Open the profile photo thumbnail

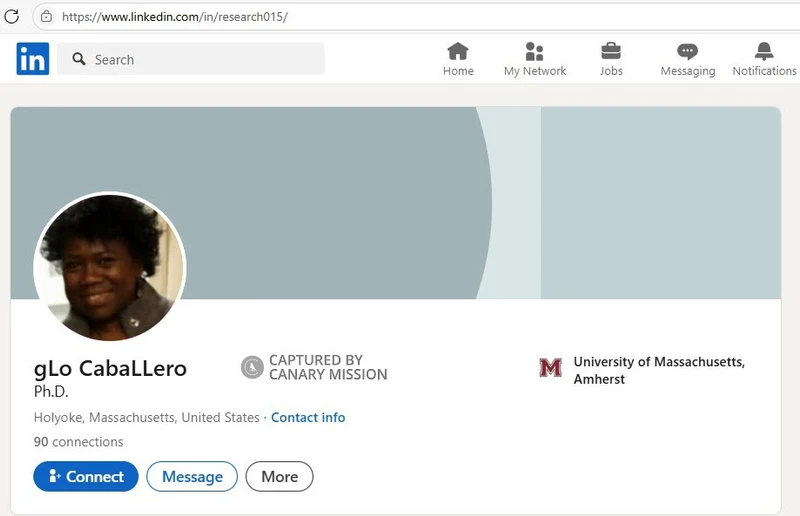tap(110, 267)
